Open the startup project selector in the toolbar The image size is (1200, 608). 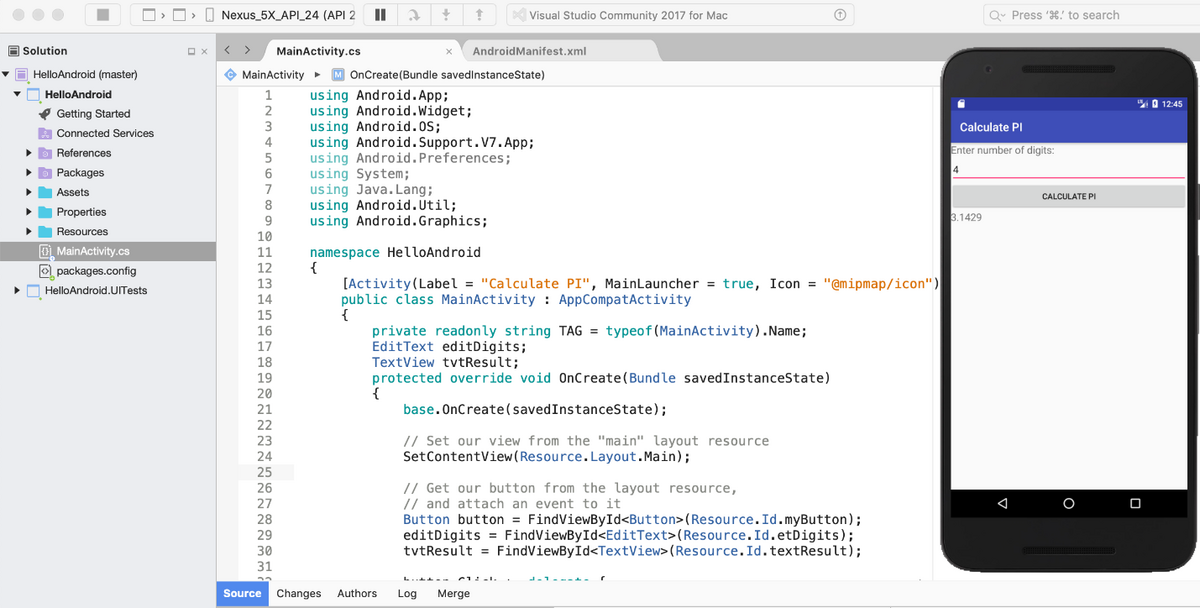click(x=149, y=15)
